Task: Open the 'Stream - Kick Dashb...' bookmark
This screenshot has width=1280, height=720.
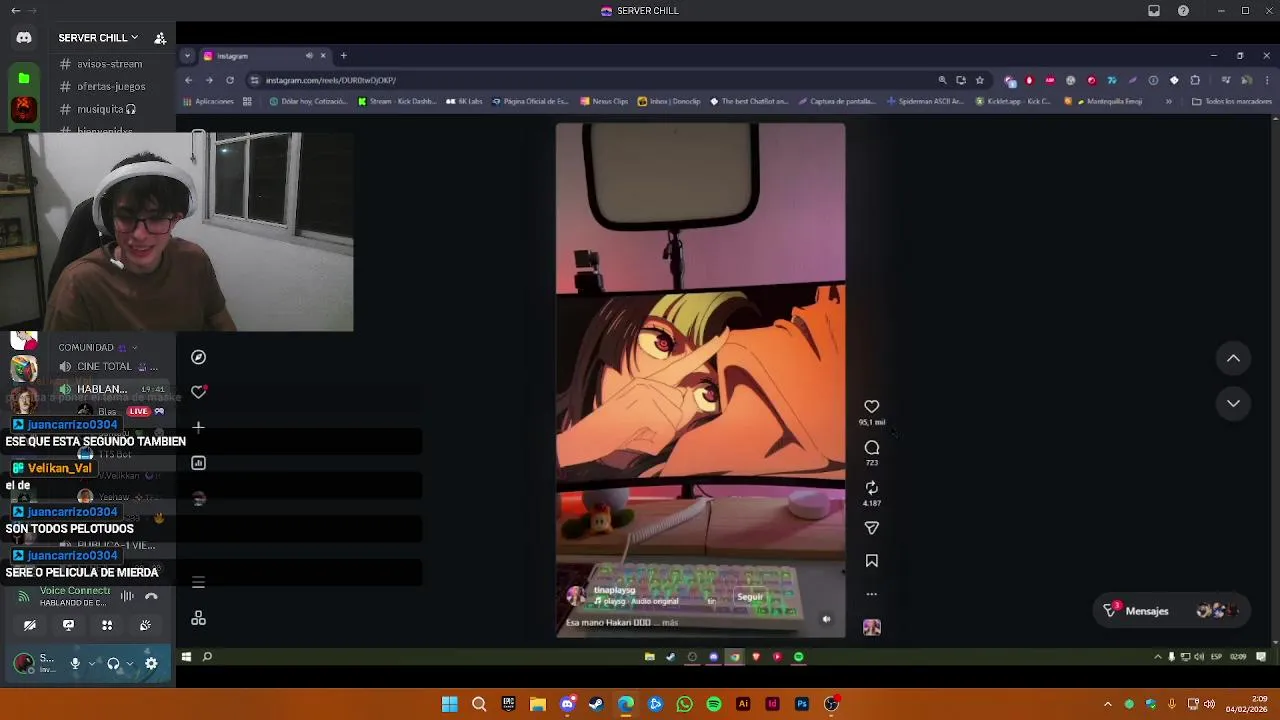Action: (x=397, y=101)
